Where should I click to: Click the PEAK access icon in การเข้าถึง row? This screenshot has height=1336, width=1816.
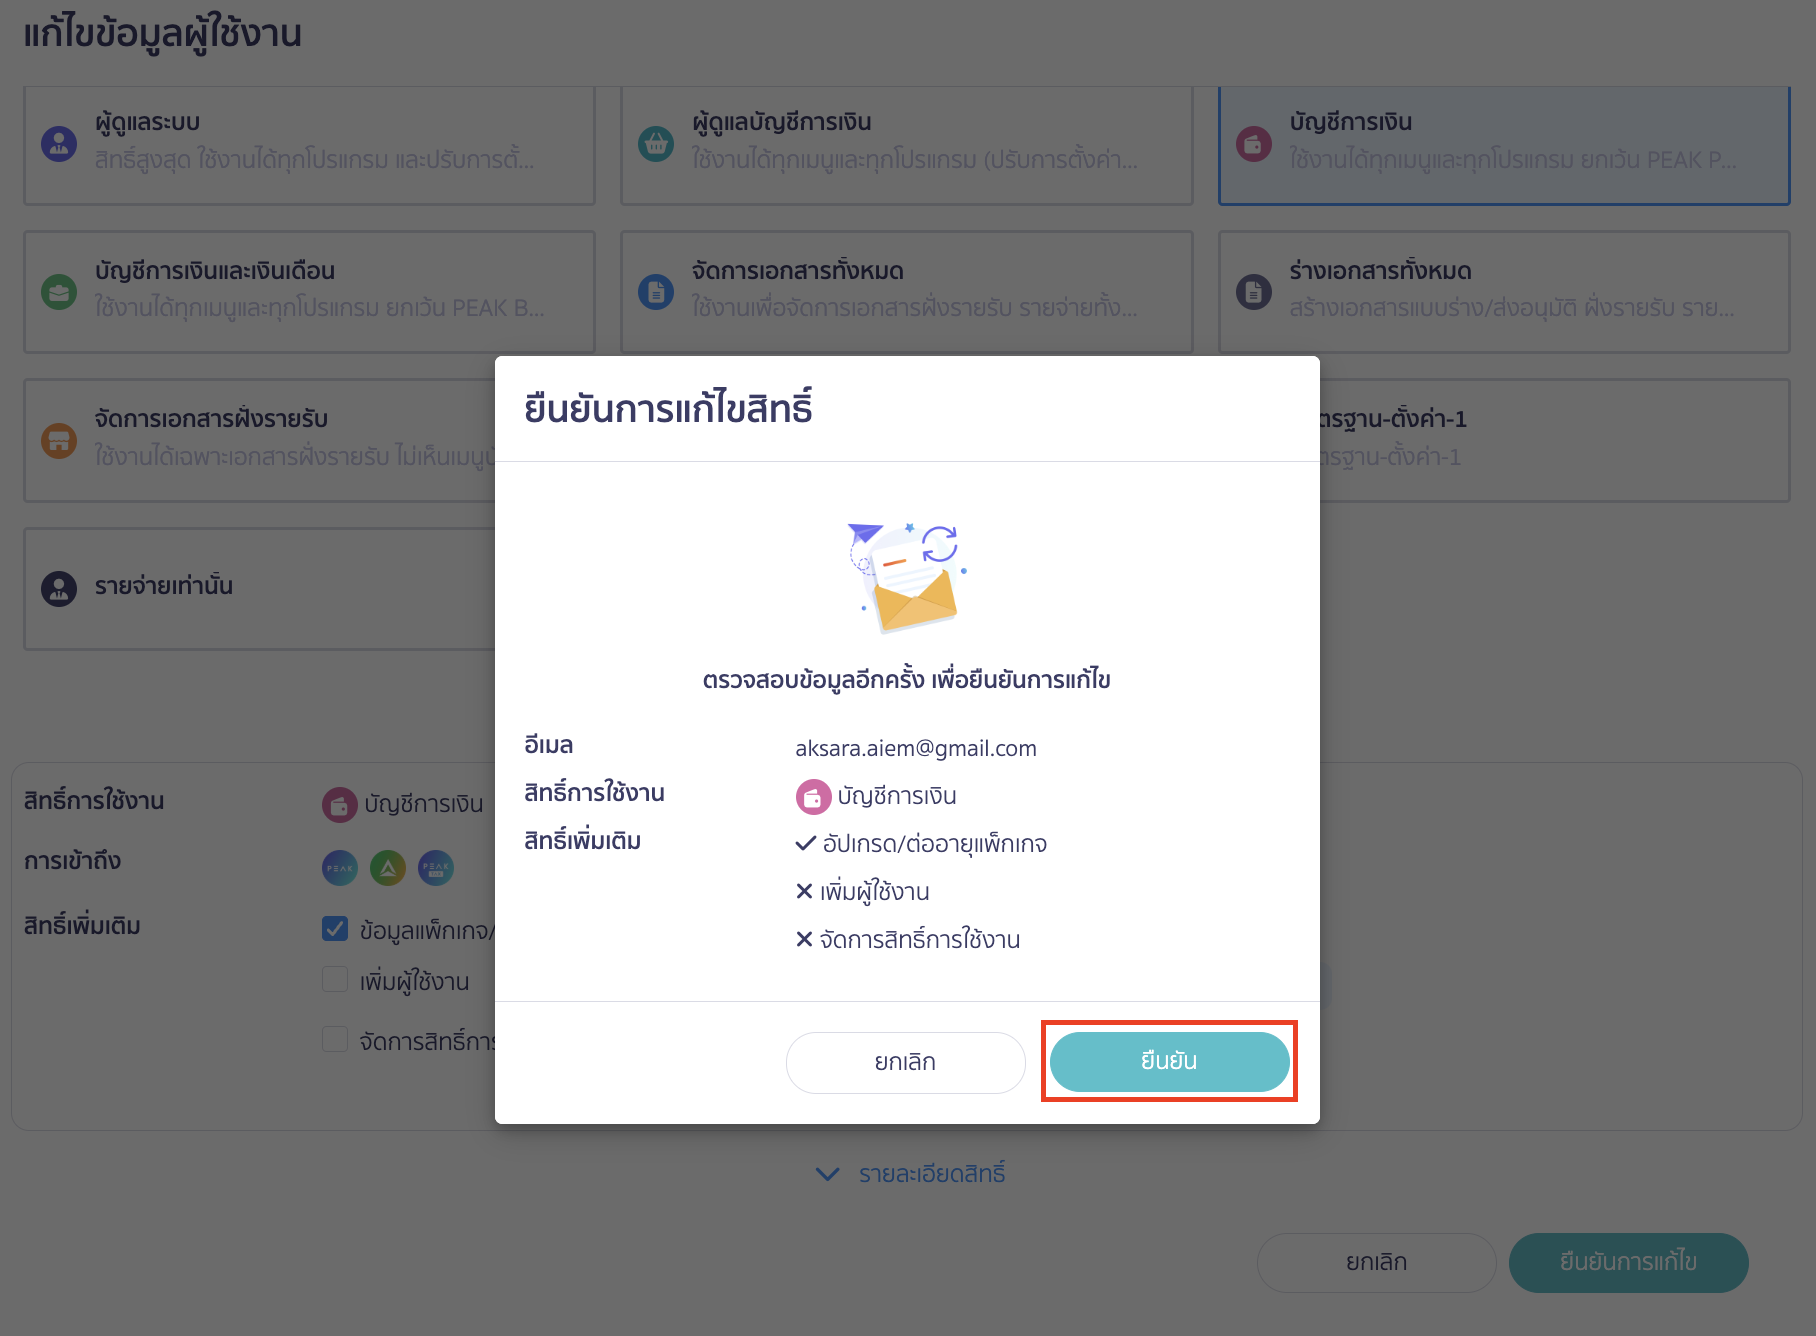tap(339, 868)
